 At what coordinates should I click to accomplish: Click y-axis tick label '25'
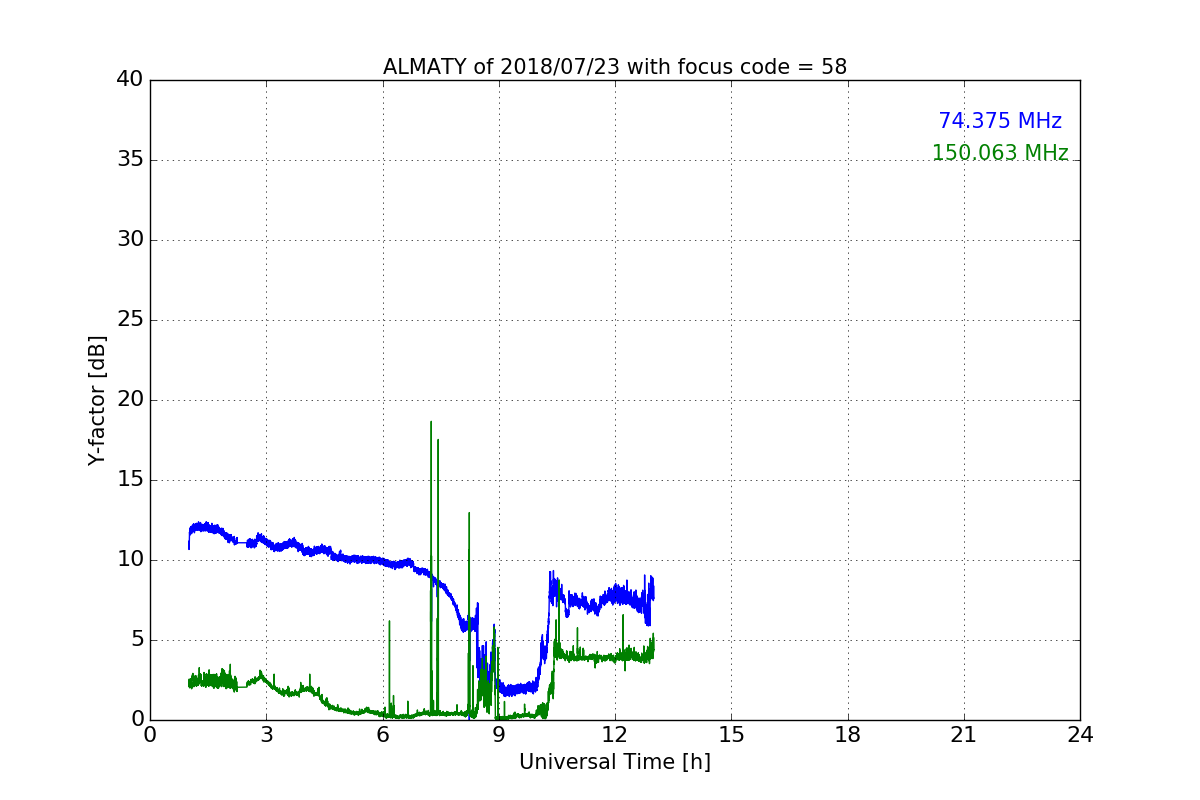pyautogui.click(x=130, y=320)
